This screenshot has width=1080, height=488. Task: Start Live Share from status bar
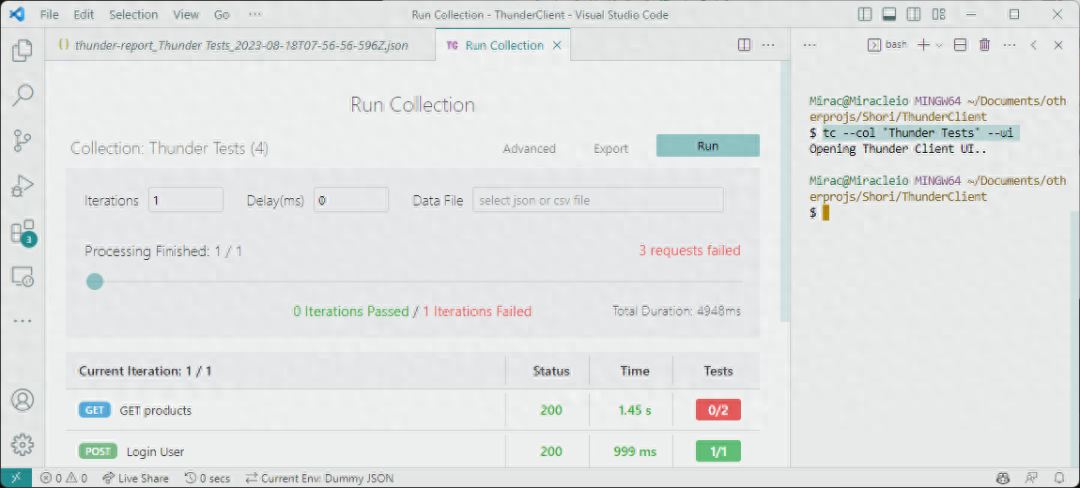pos(137,478)
